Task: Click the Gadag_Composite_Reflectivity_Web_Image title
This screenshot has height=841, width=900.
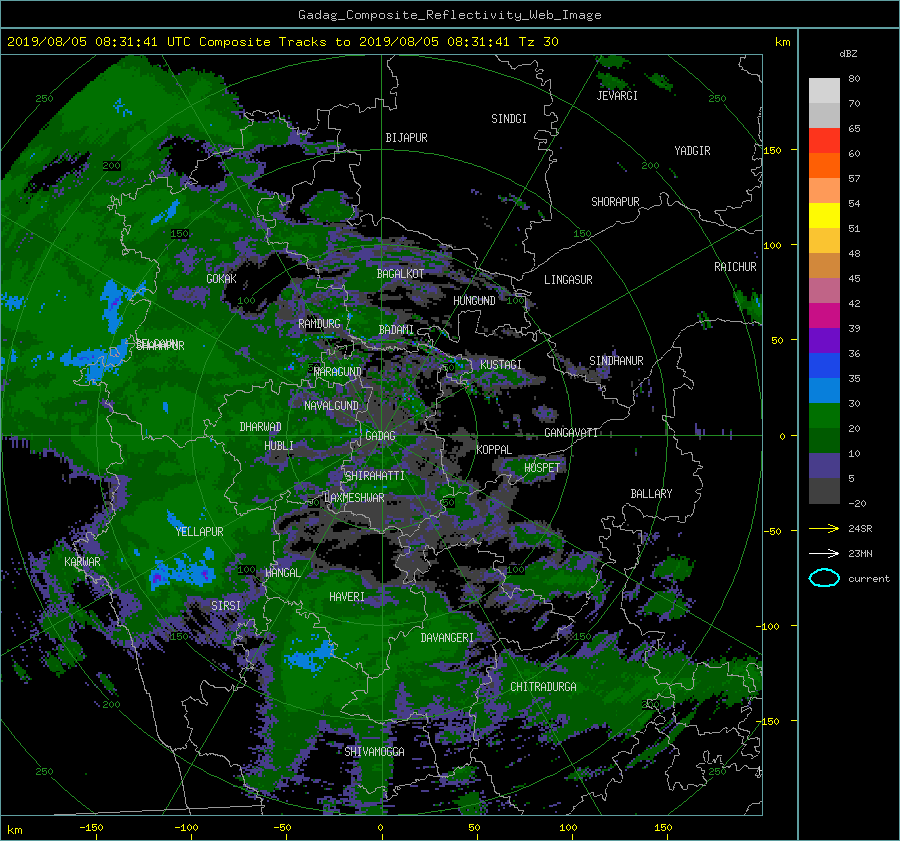Action: point(449,15)
